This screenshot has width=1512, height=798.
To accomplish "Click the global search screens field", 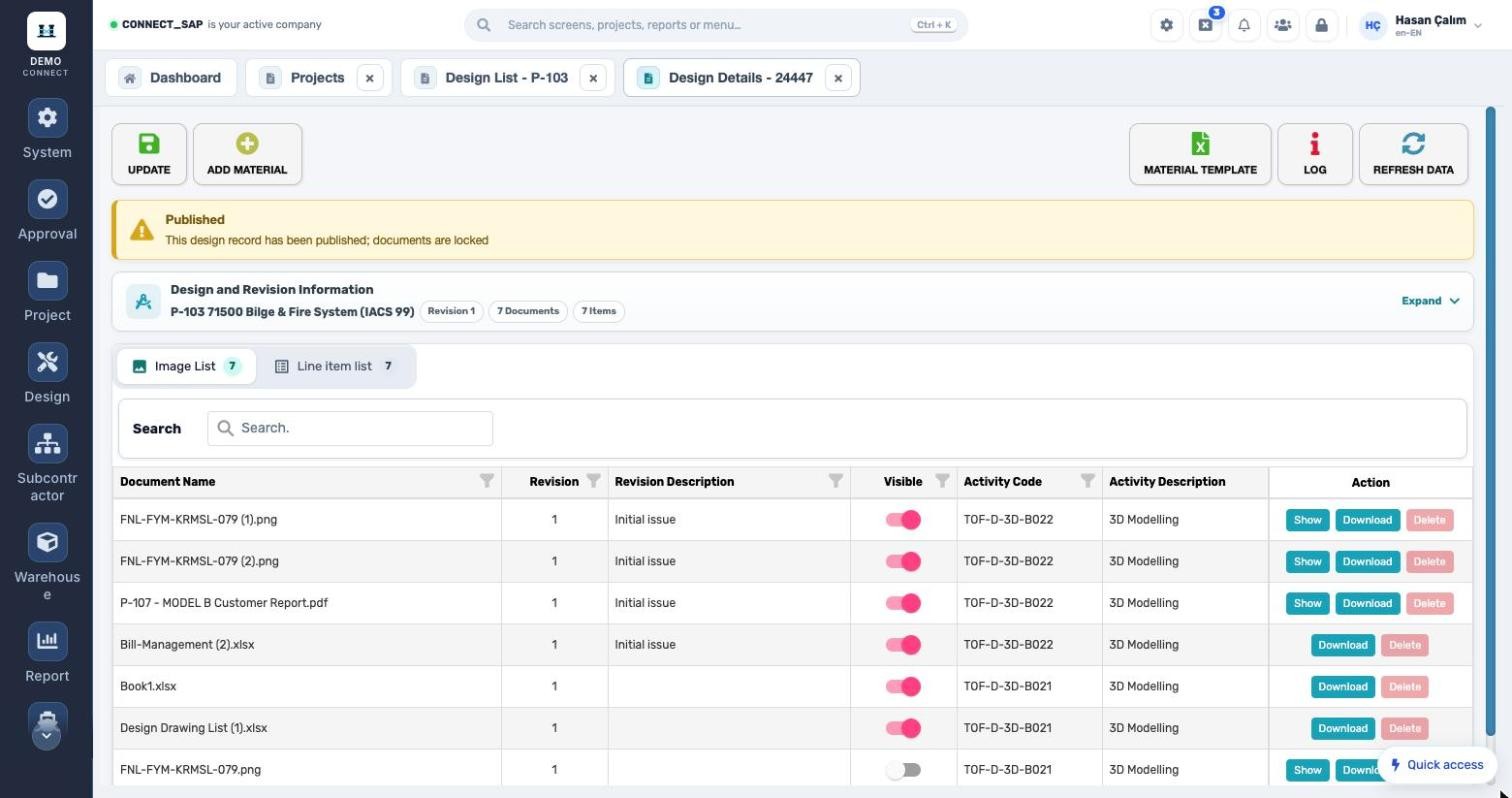I will [x=716, y=25].
